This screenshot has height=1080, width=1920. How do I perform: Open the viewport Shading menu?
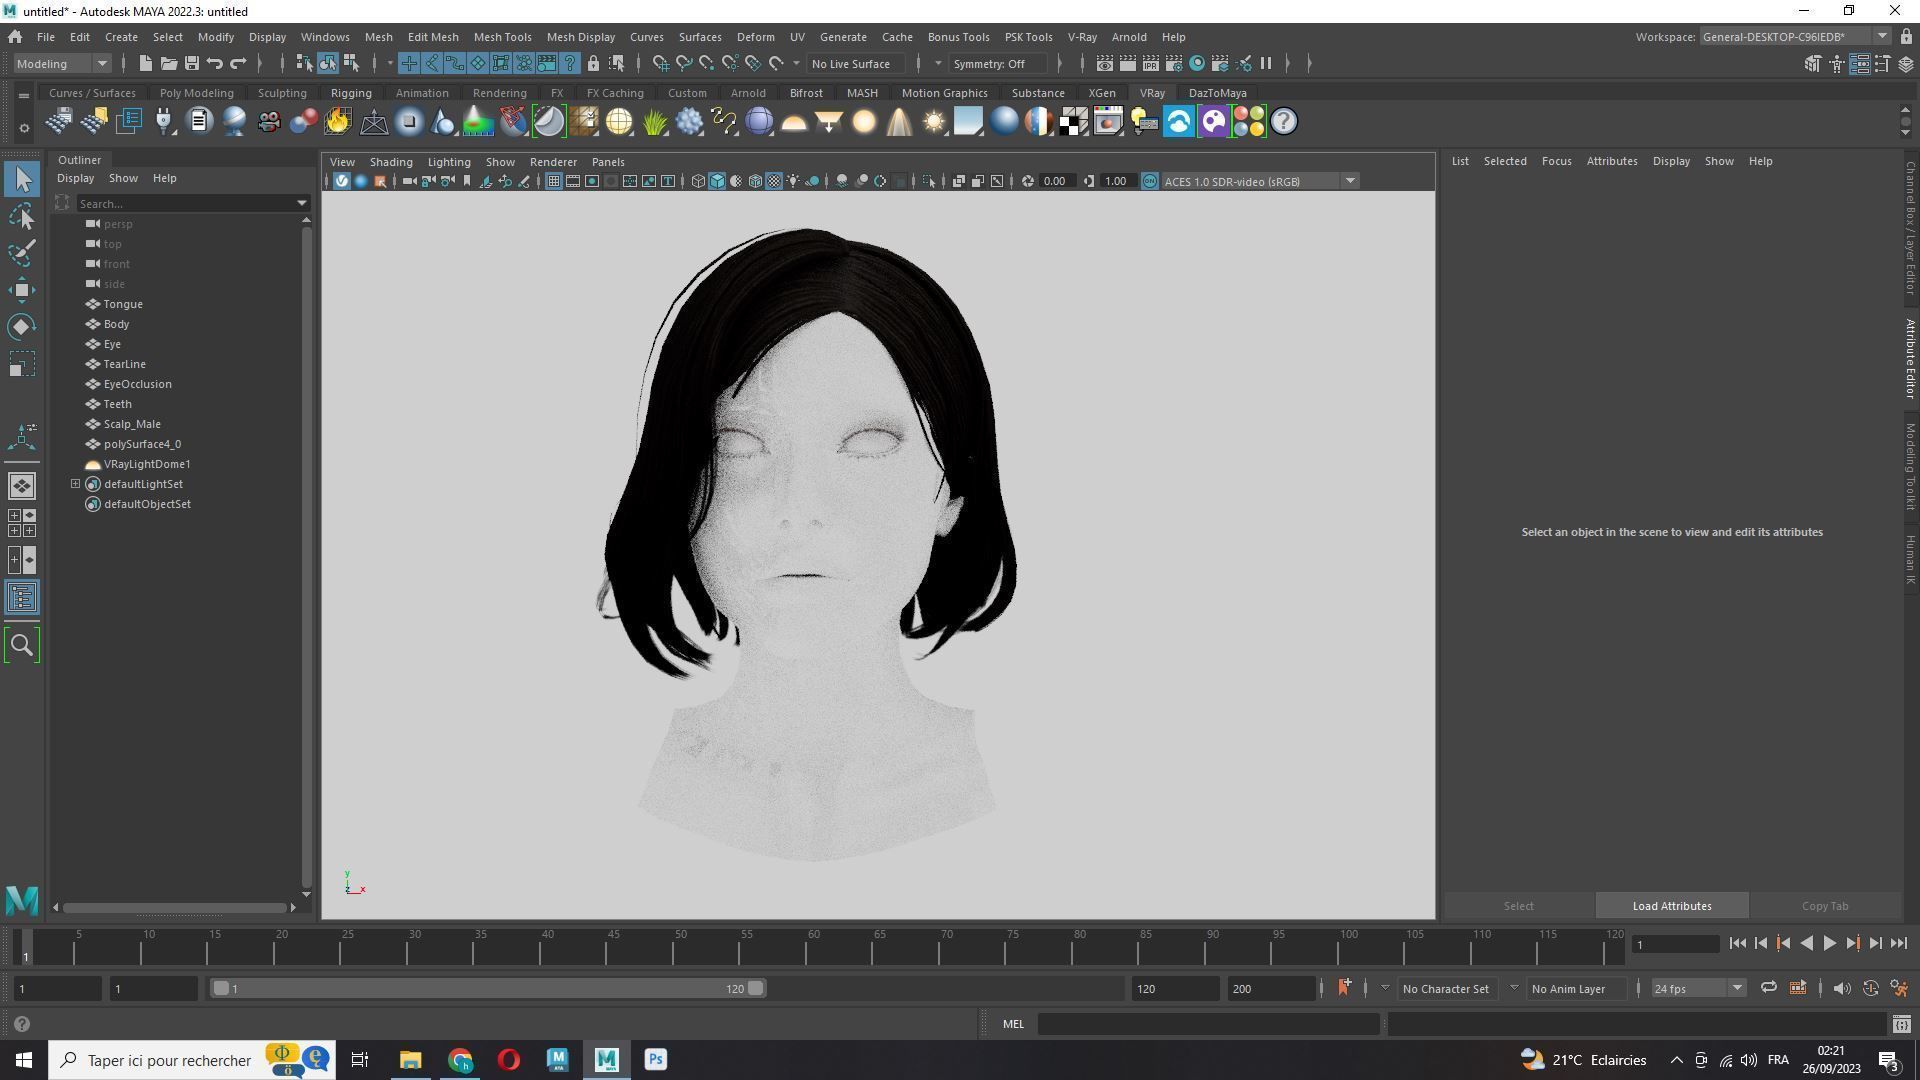click(x=391, y=162)
